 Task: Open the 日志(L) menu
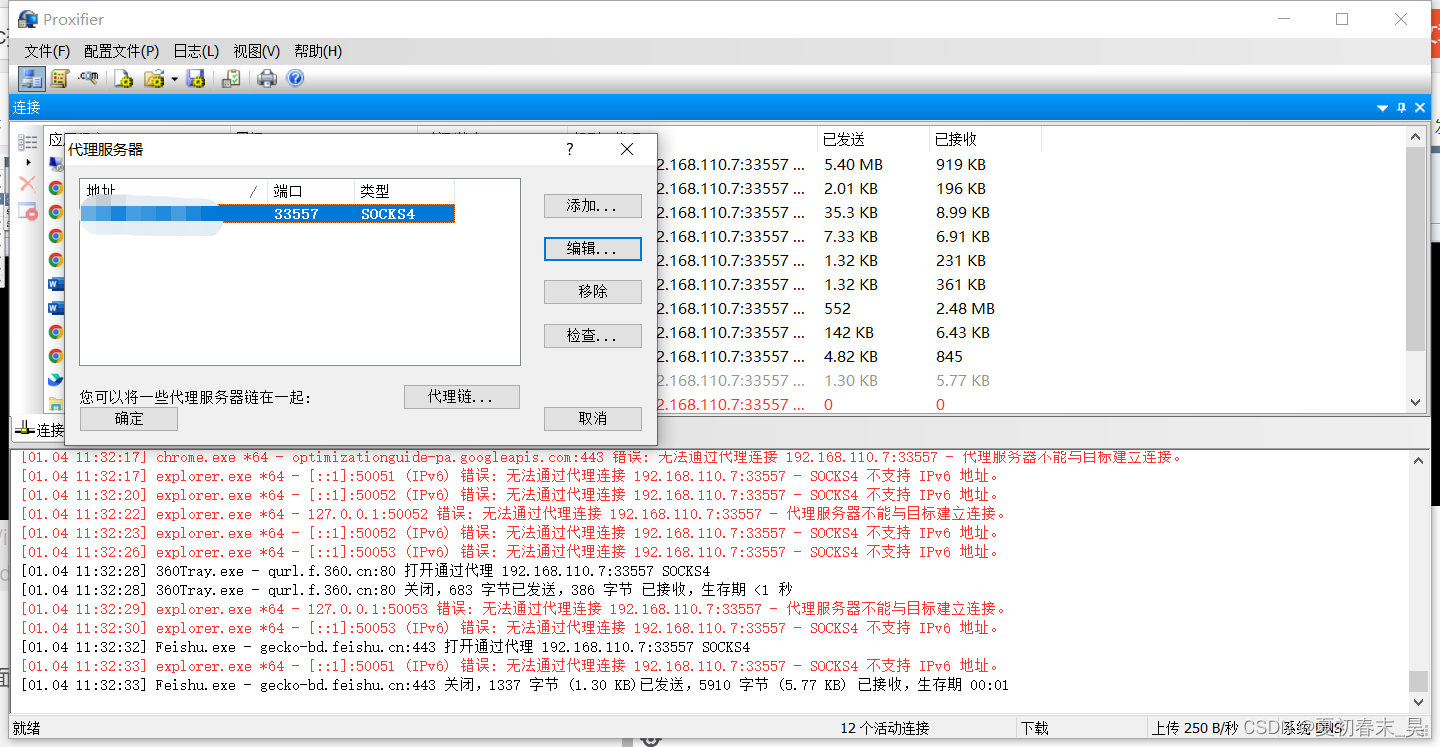196,51
